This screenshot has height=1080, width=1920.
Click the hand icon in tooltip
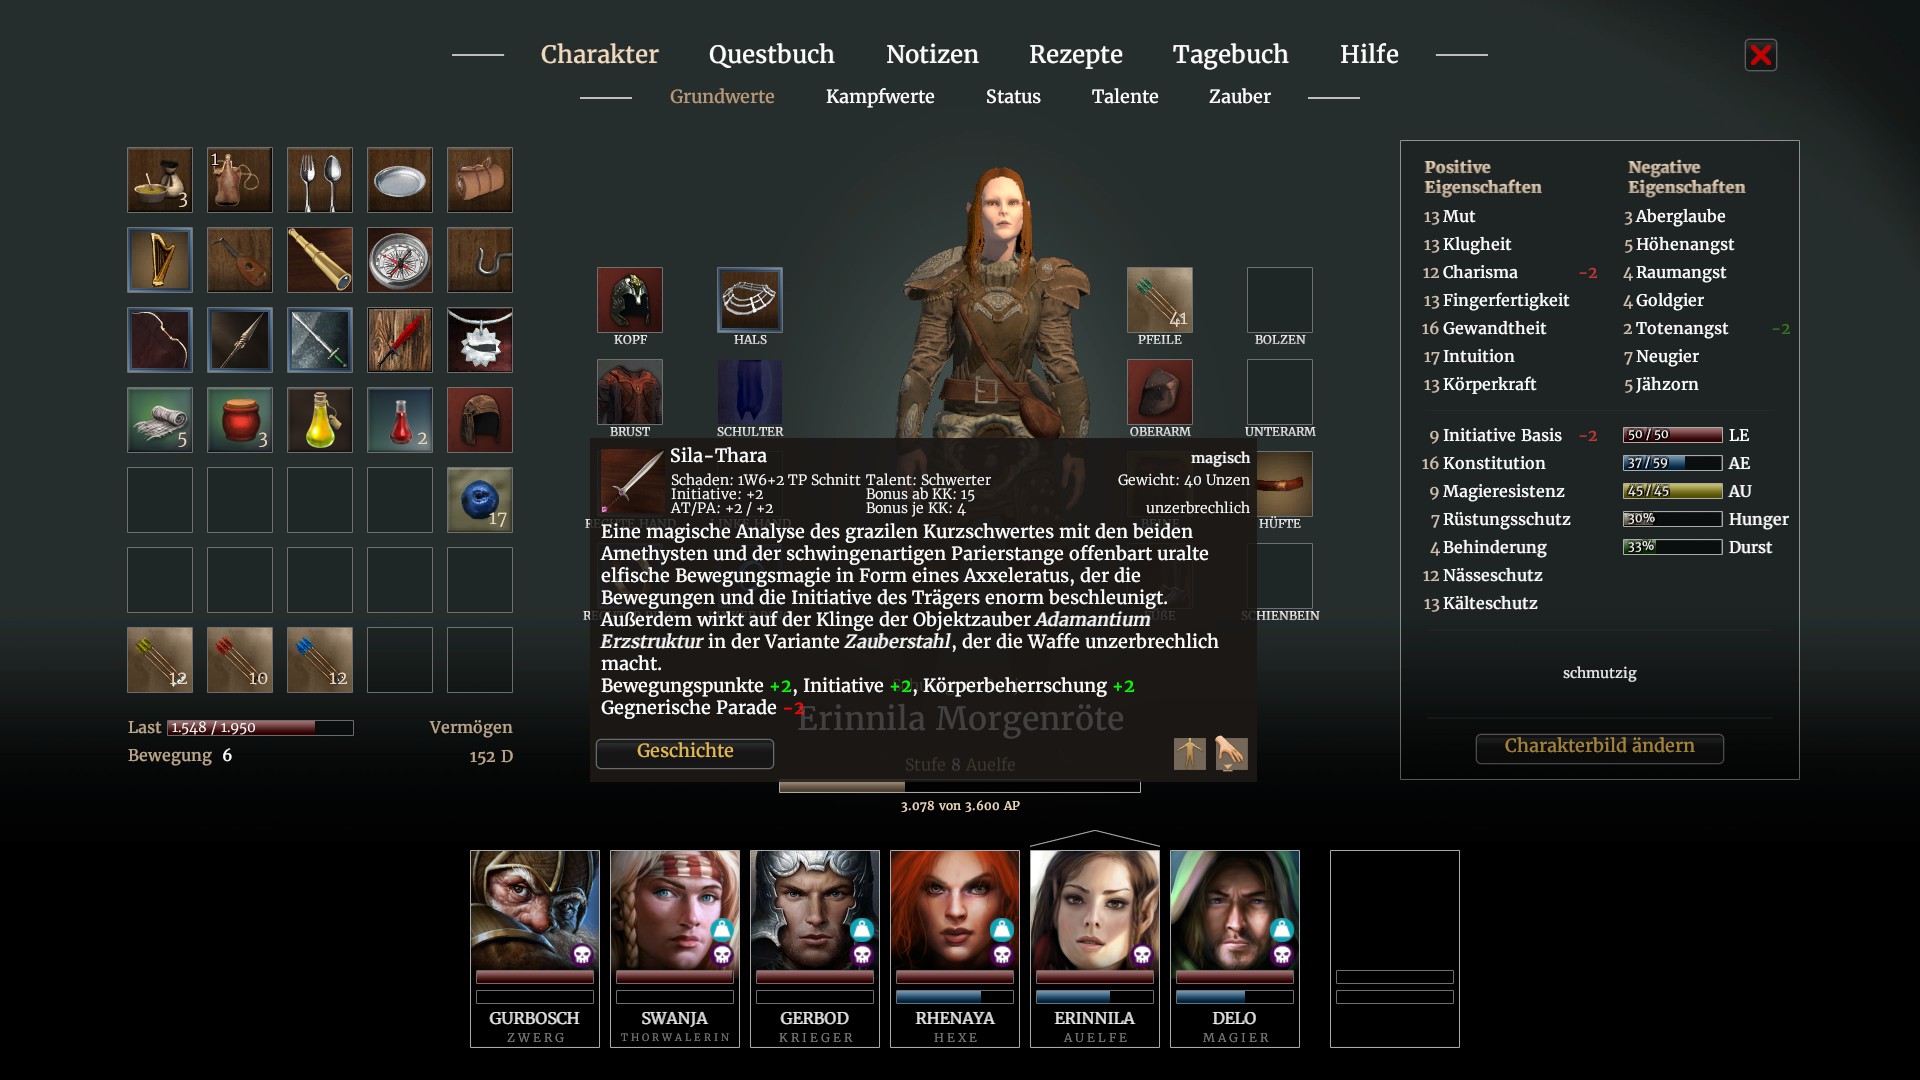point(1231,753)
